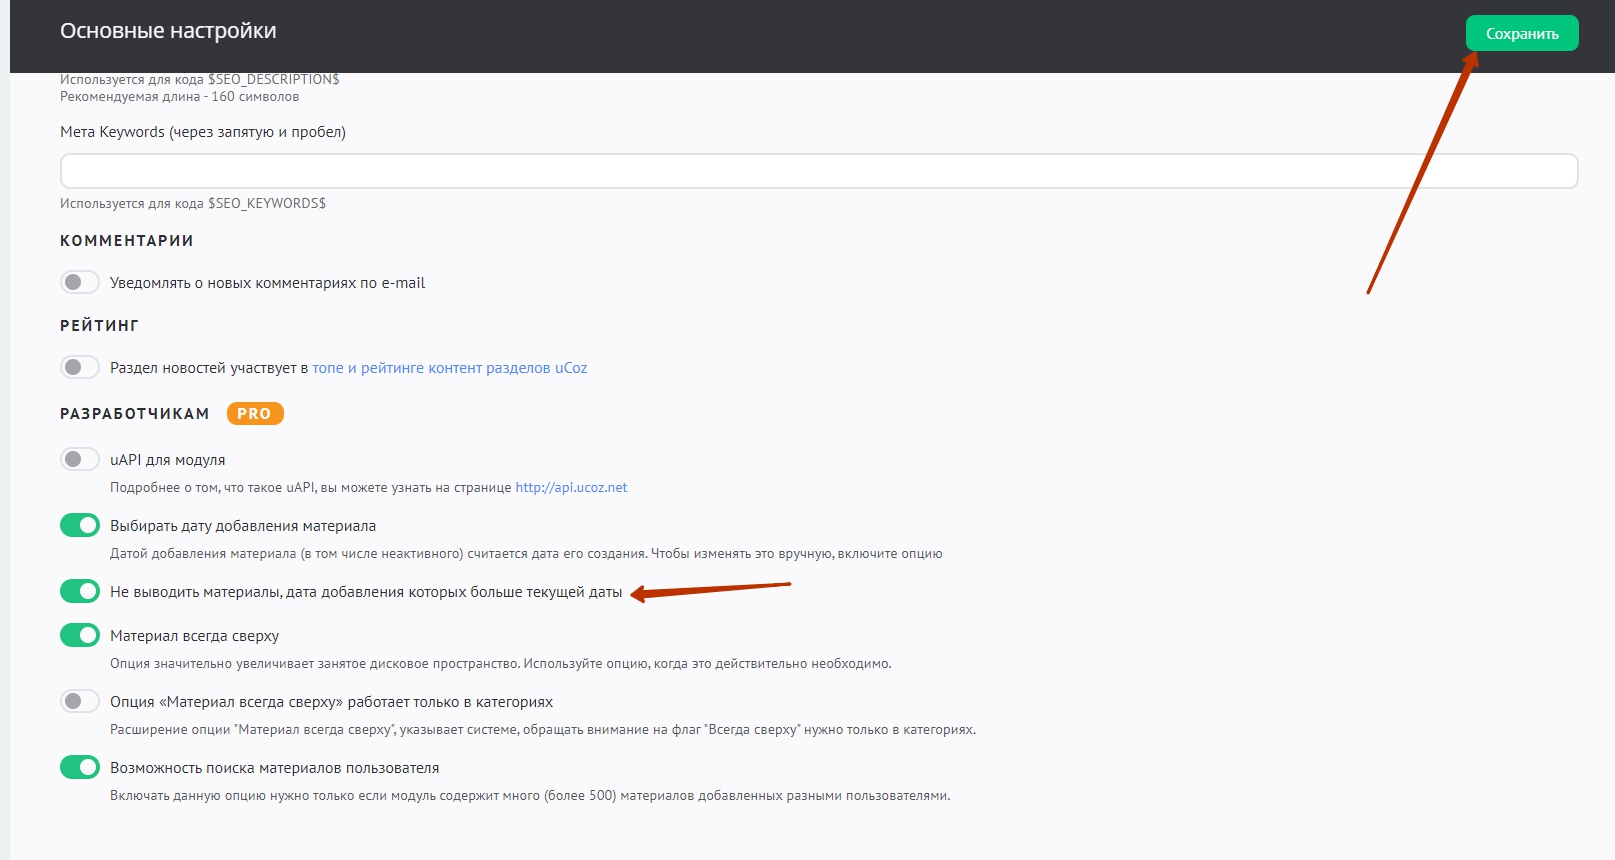Disable the Выбирать дату добавления материала switch
Image resolution: width=1615 pixels, height=860 pixels.
[x=80, y=526]
